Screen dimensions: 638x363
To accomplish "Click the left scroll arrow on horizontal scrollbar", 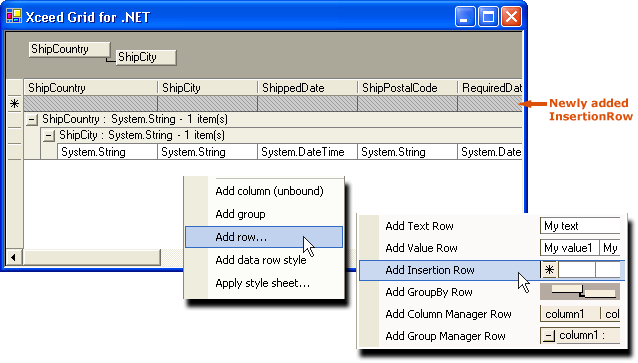I will click(14, 257).
